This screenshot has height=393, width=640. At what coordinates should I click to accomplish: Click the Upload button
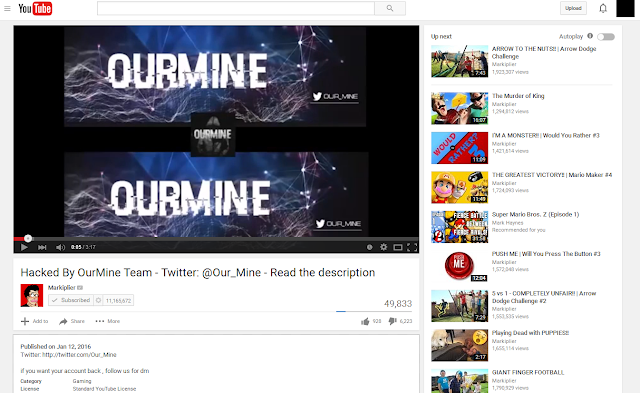[x=573, y=8]
